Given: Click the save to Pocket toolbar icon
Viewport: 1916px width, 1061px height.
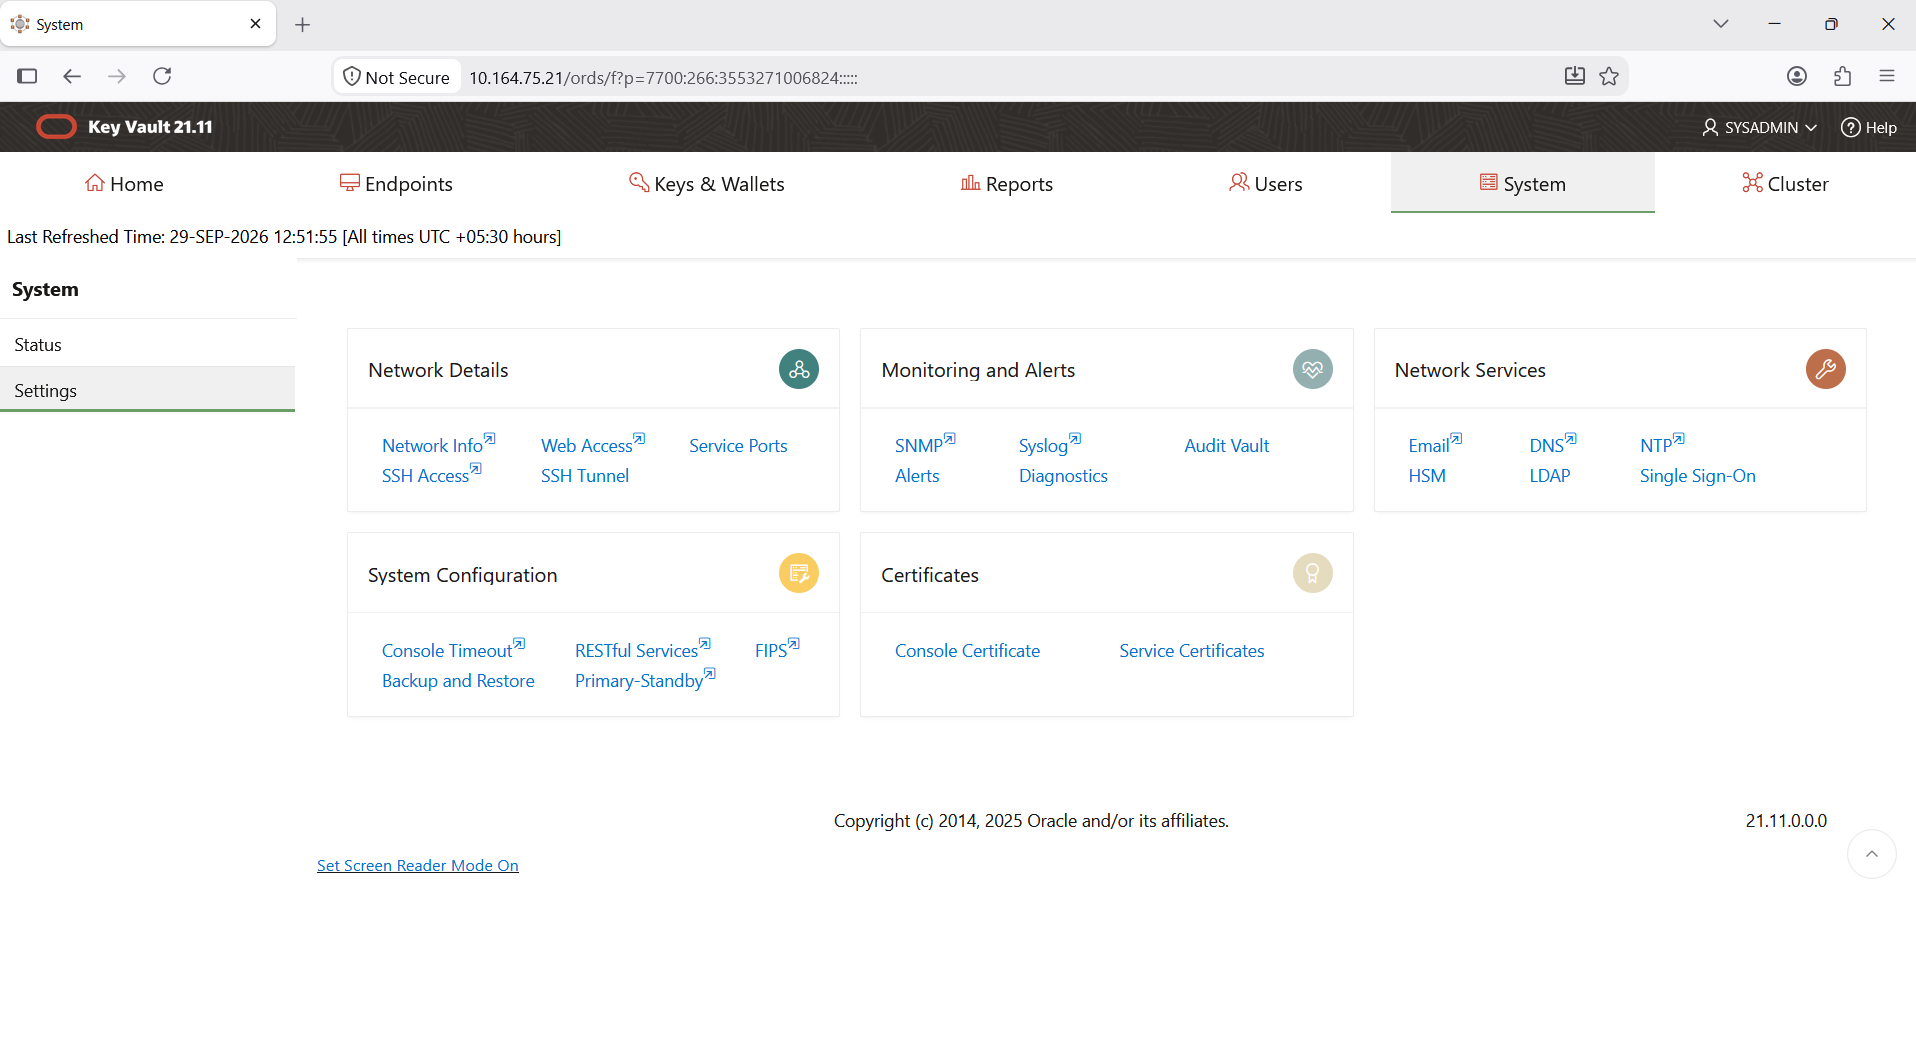Looking at the screenshot, I should 1575,76.
